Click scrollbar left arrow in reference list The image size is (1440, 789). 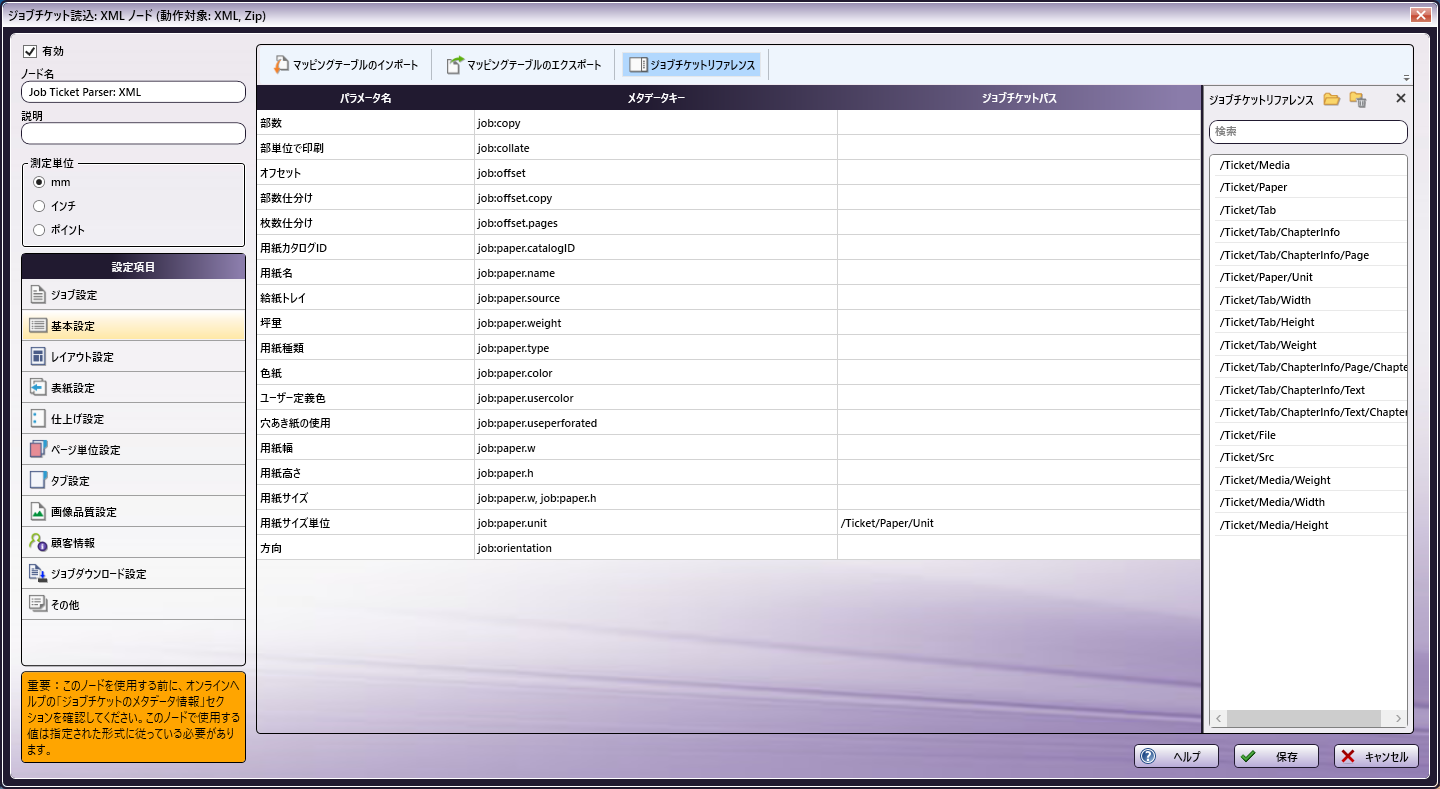tap(1219, 719)
